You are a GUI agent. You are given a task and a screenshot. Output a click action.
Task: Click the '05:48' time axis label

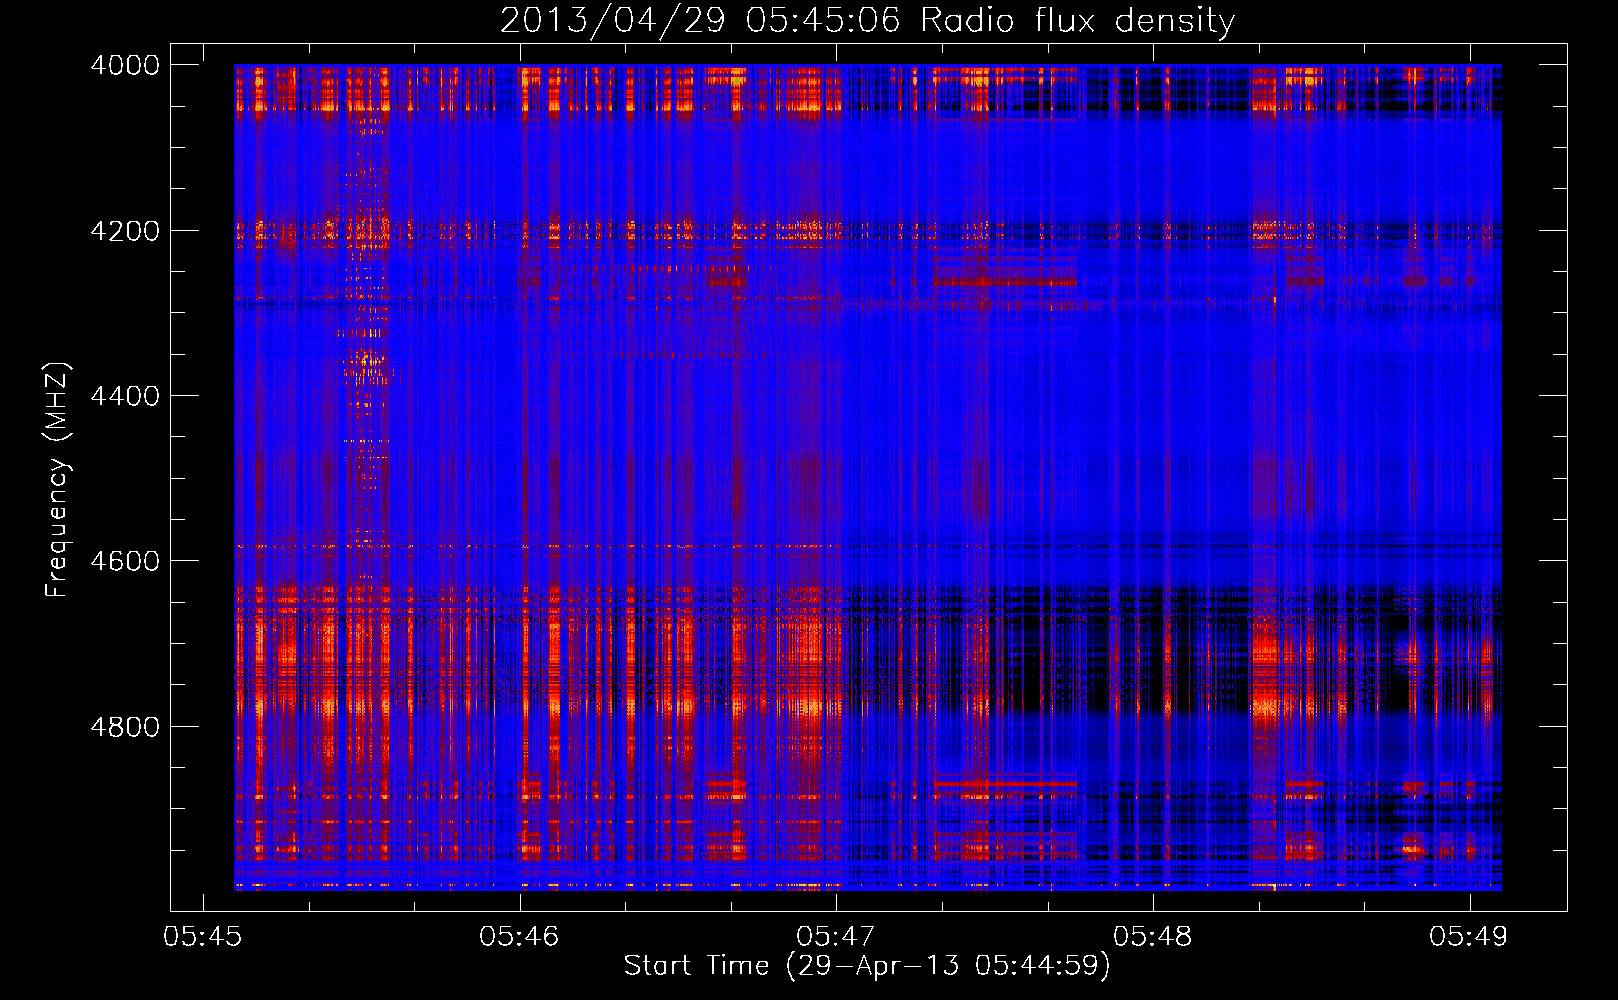point(1153,937)
